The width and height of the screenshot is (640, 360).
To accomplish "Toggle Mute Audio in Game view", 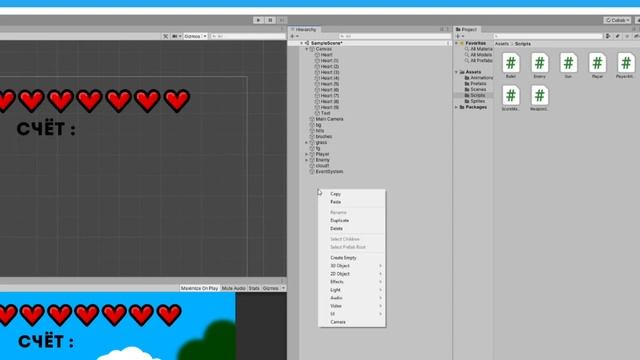I will [234, 288].
